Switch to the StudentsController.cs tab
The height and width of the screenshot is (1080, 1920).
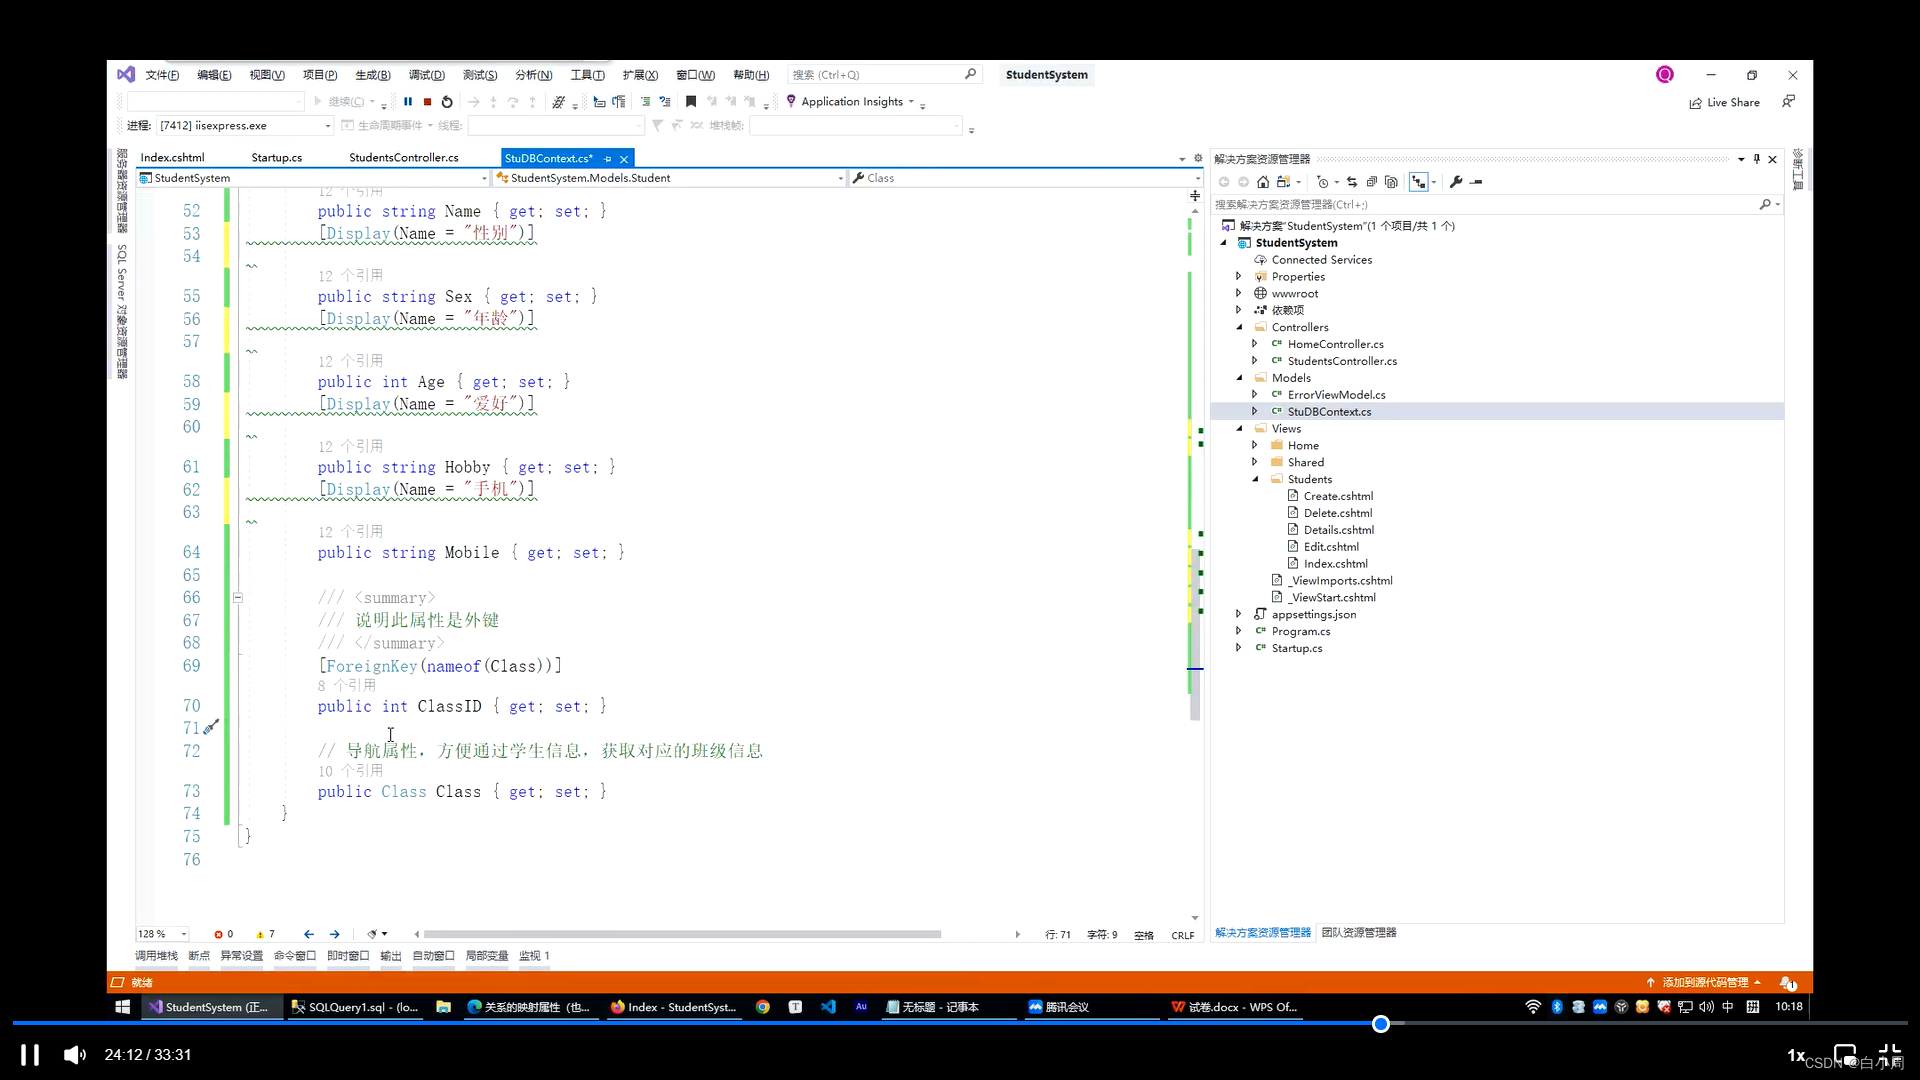point(403,158)
